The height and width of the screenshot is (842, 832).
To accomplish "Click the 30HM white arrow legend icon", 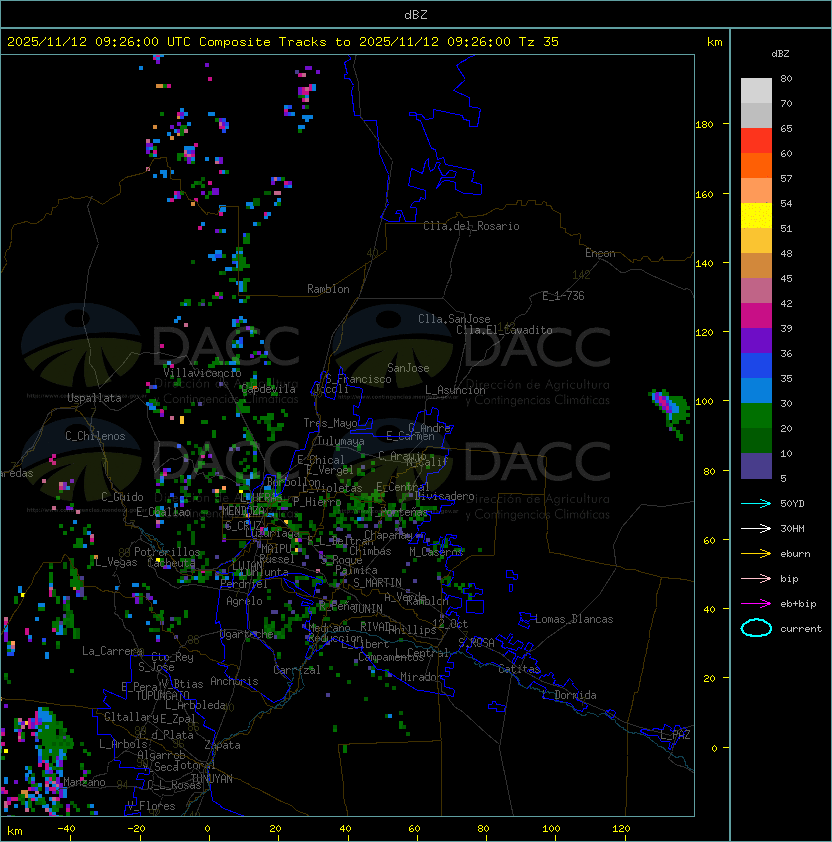I will click(x=756, y=528).
